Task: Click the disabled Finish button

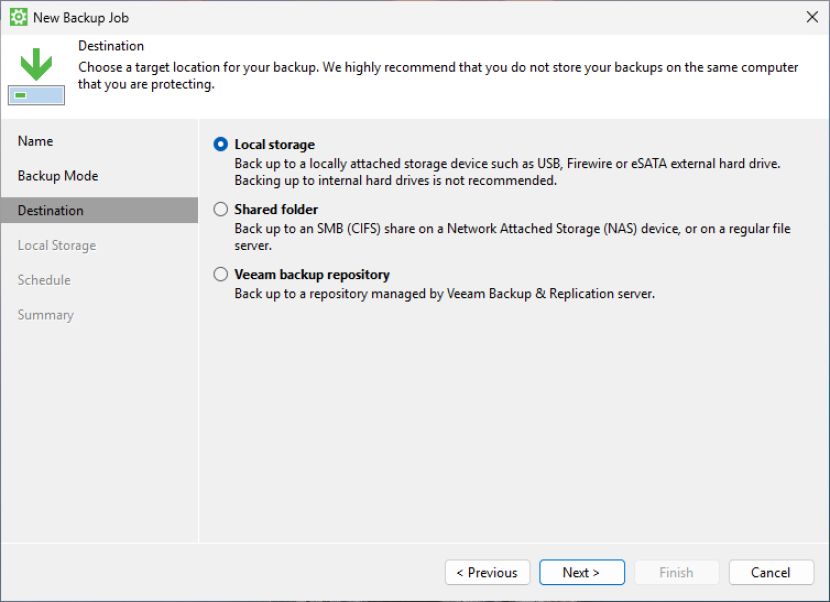Action: click(676, 572)
